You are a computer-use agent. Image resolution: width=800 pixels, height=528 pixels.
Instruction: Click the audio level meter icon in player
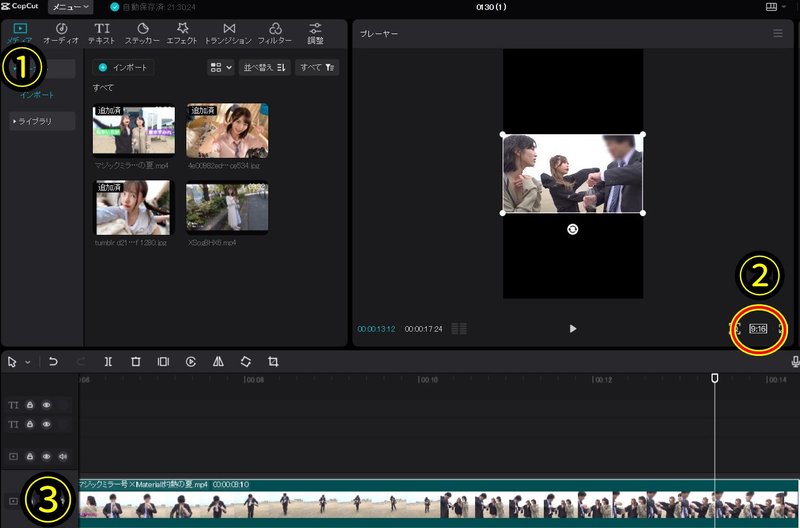coord(459,329)
